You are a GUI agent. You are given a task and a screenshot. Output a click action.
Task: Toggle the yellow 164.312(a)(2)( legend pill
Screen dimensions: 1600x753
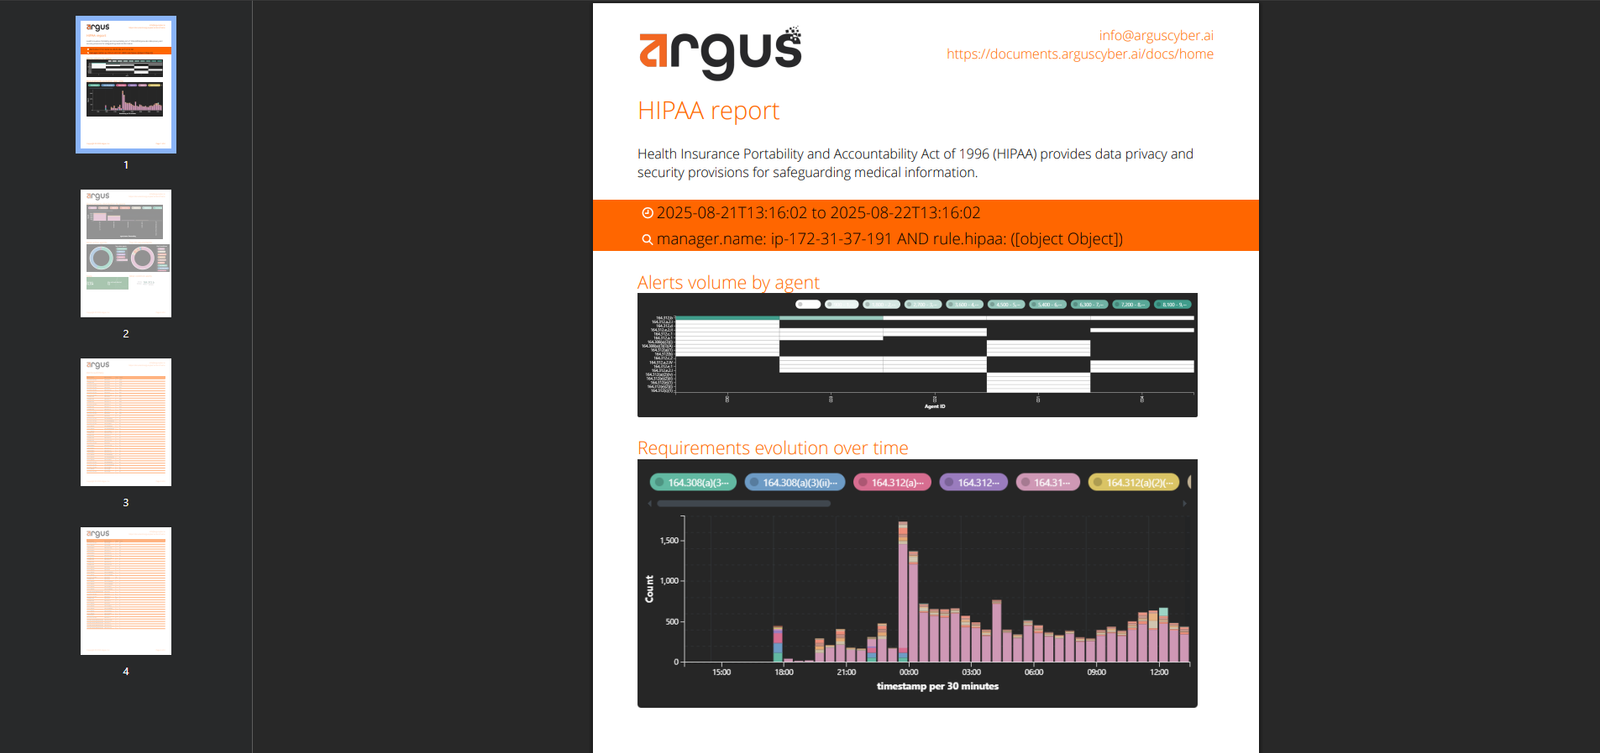[x=1134, y=482]
